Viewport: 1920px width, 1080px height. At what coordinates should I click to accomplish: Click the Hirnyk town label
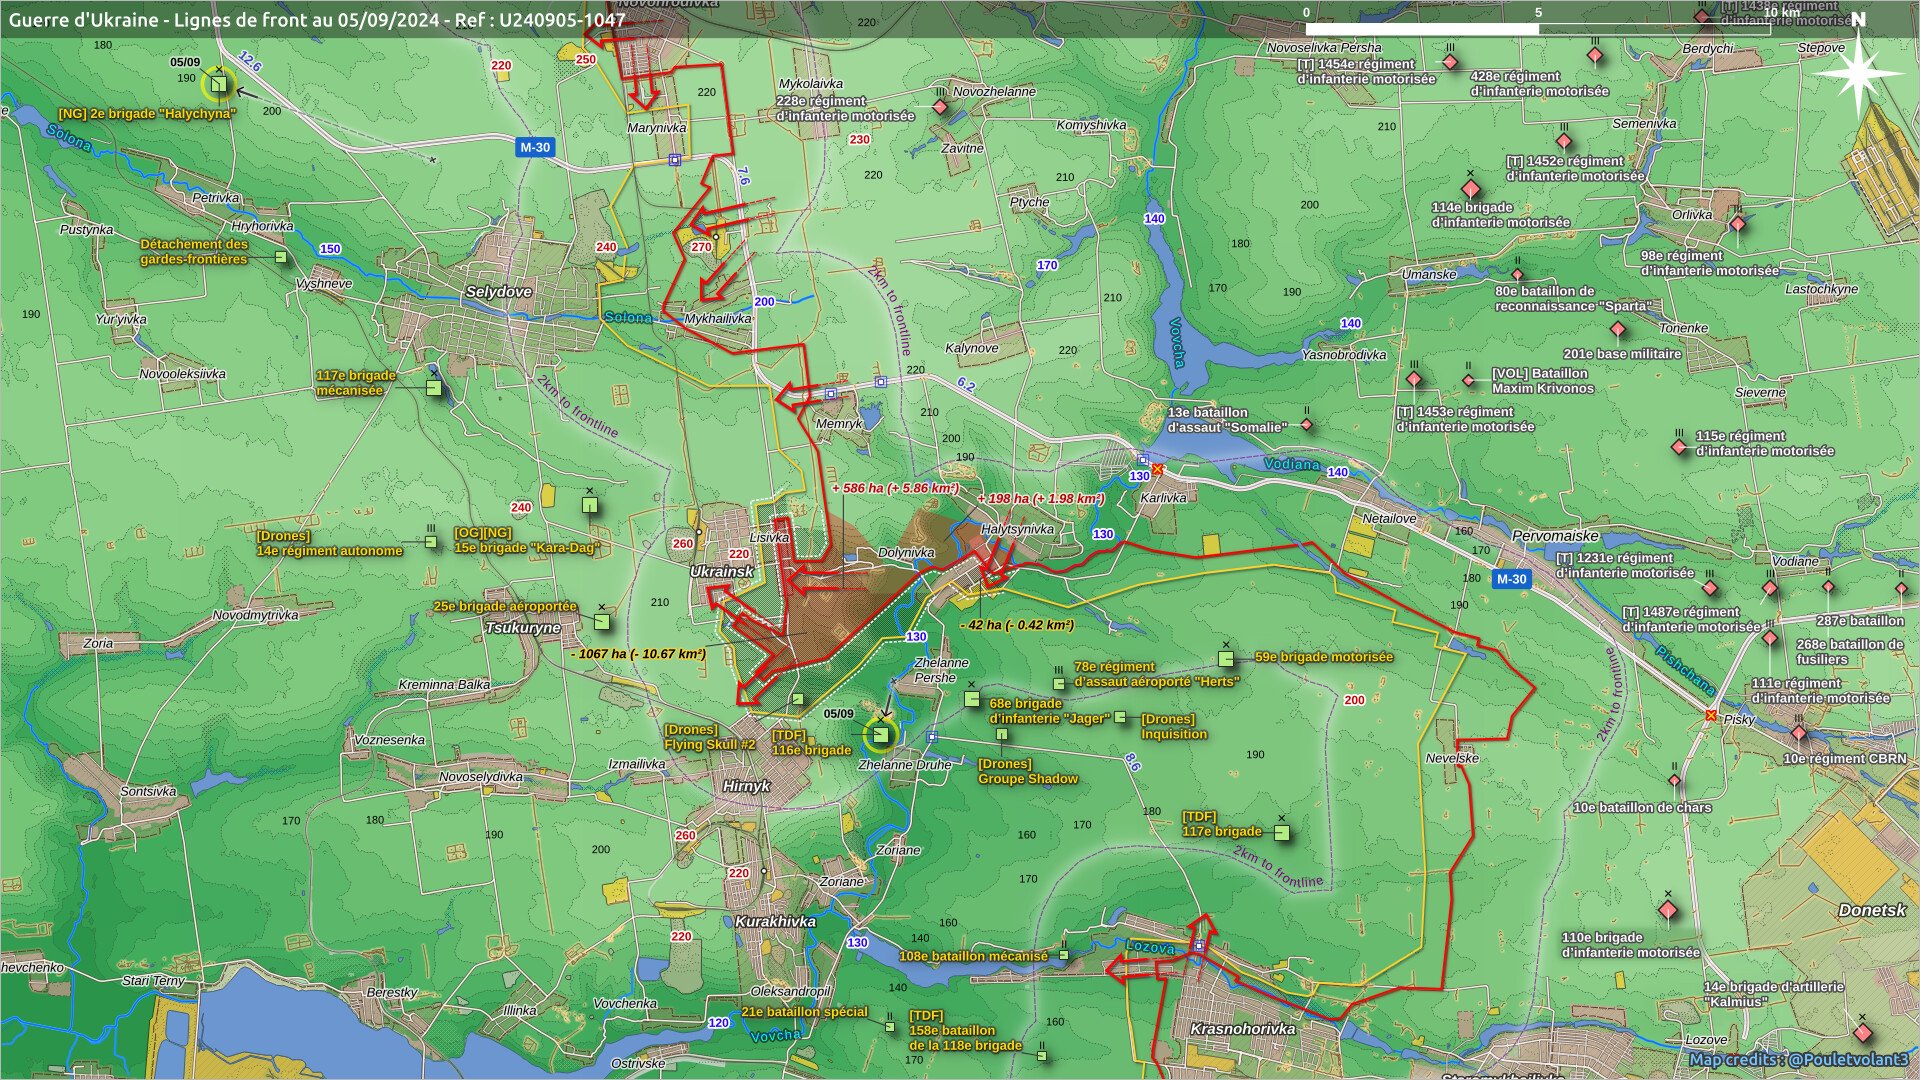(x=746, y=786)
